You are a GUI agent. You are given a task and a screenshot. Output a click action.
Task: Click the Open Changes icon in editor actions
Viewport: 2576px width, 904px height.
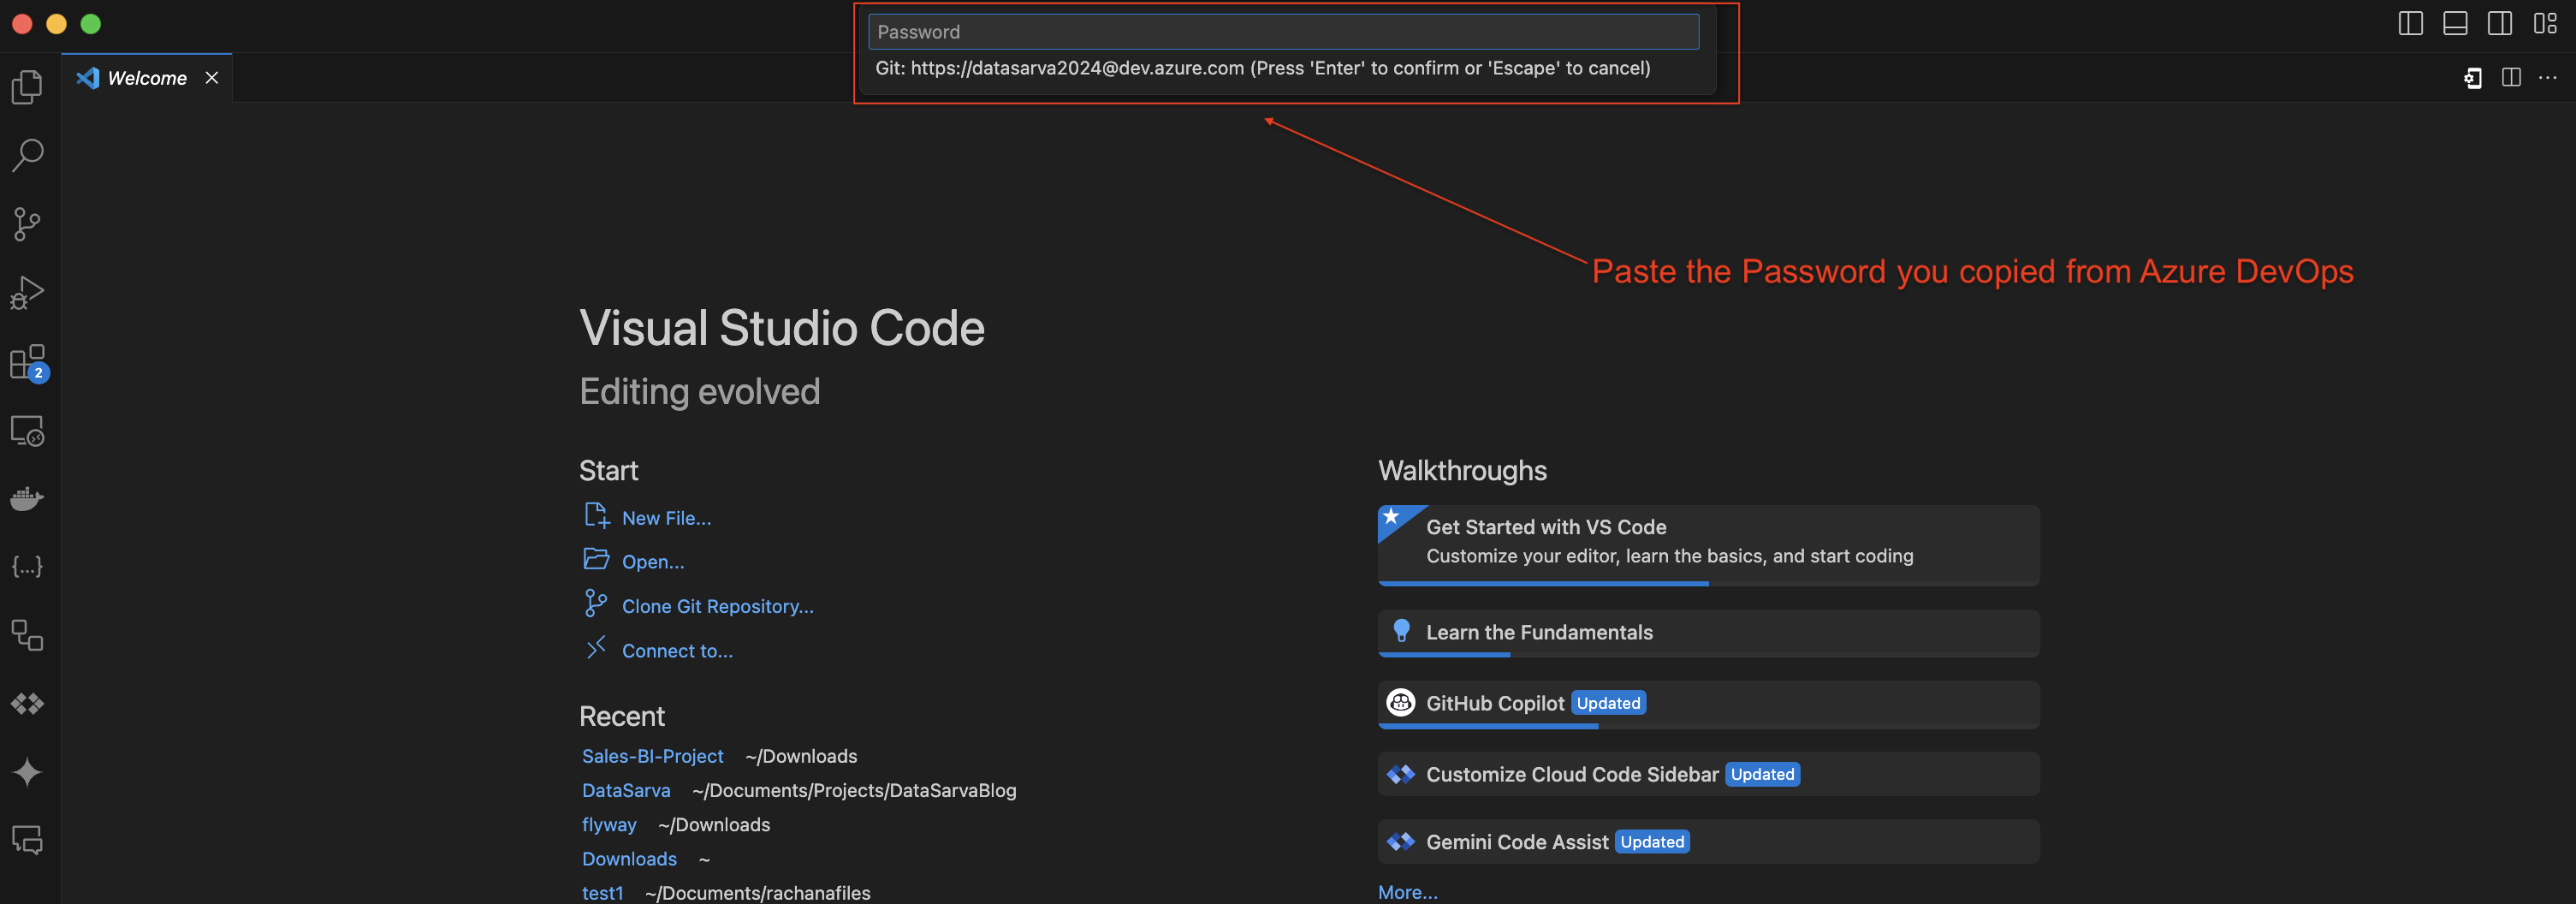(2473, 78)
